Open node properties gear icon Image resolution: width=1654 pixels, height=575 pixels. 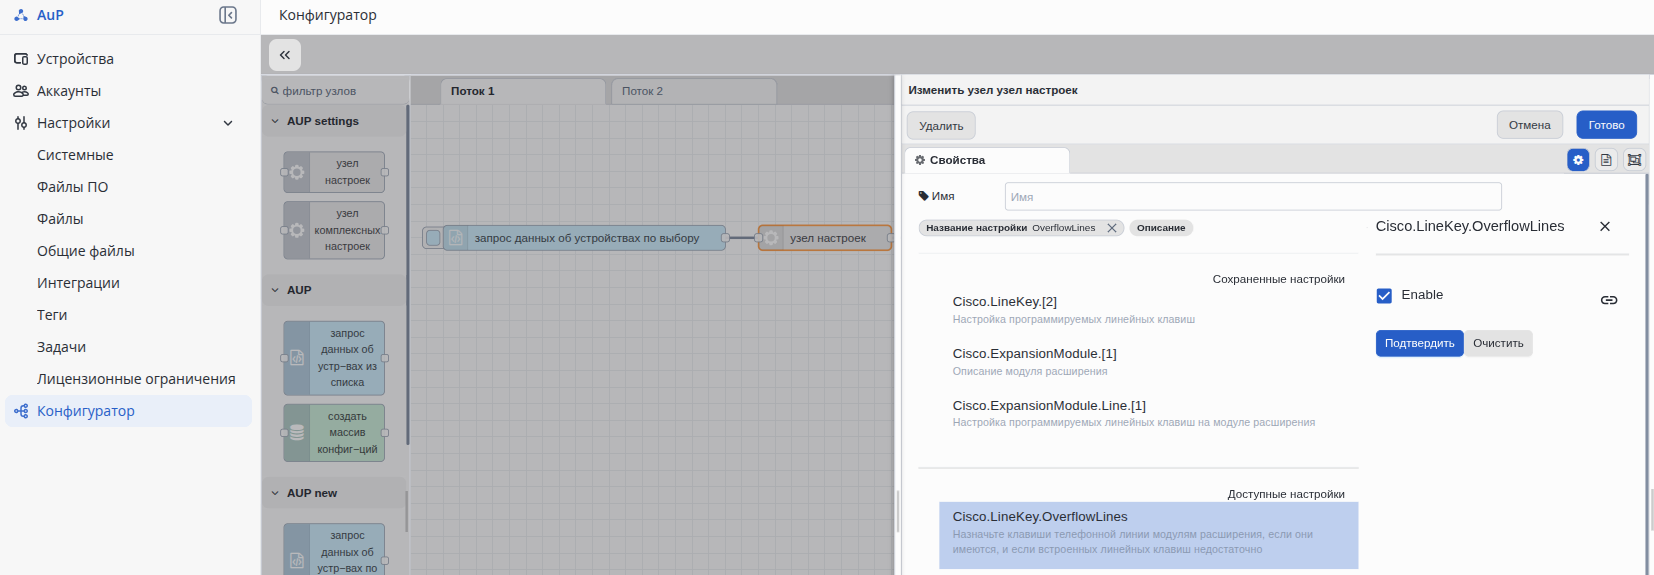point(1578,160)
